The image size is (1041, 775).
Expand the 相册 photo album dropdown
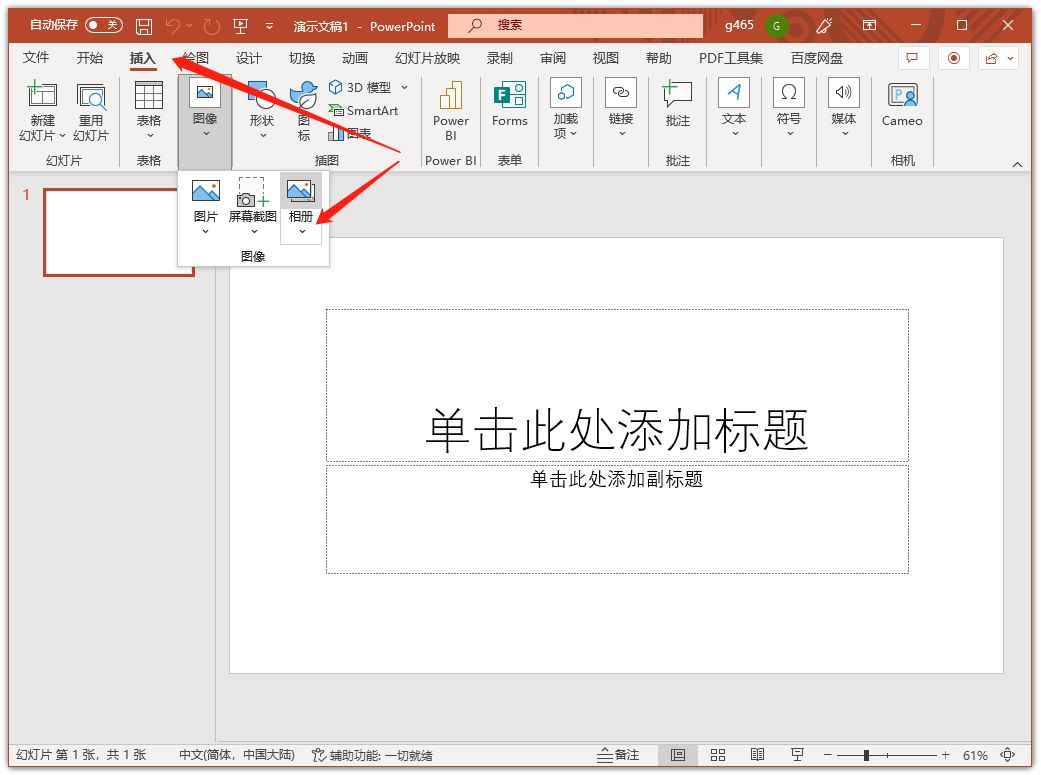(x=301, y=231)
